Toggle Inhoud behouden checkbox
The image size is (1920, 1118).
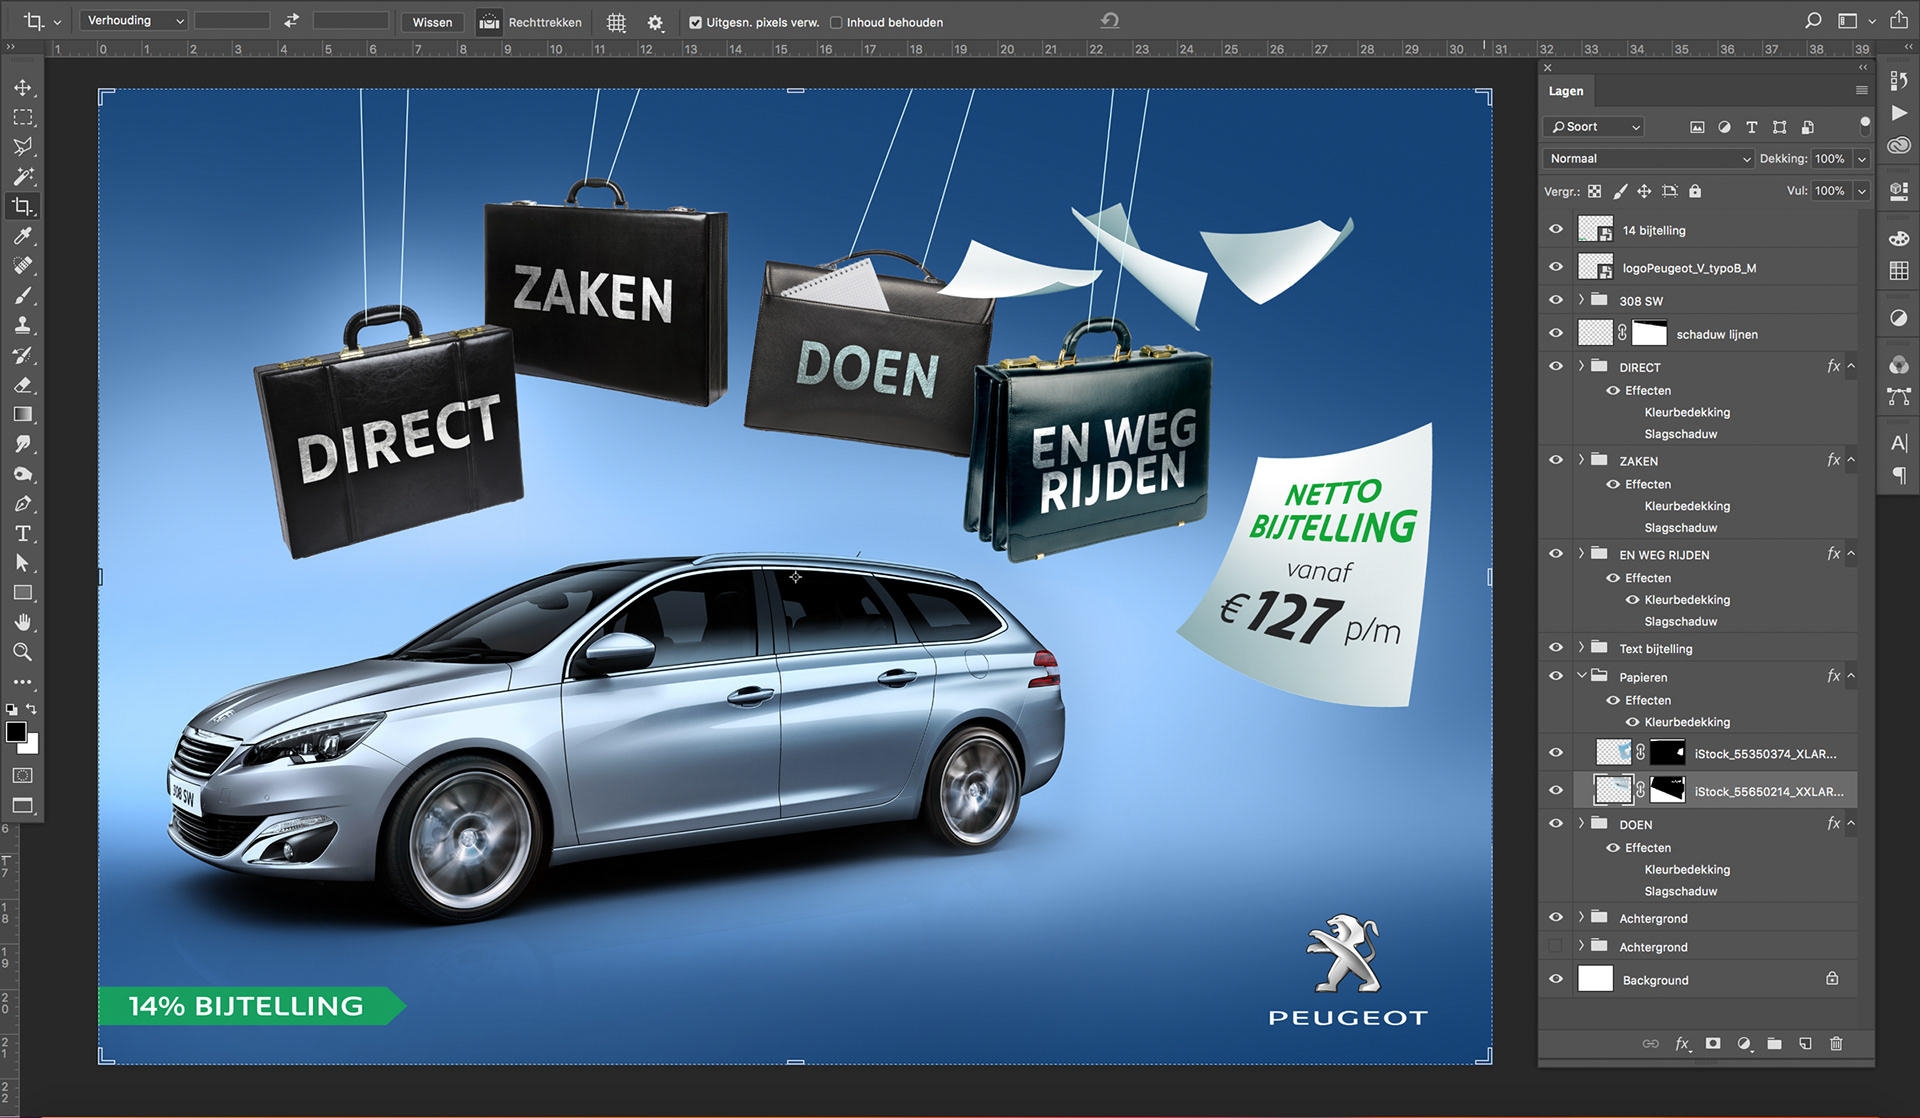click(x=836, y=22)
